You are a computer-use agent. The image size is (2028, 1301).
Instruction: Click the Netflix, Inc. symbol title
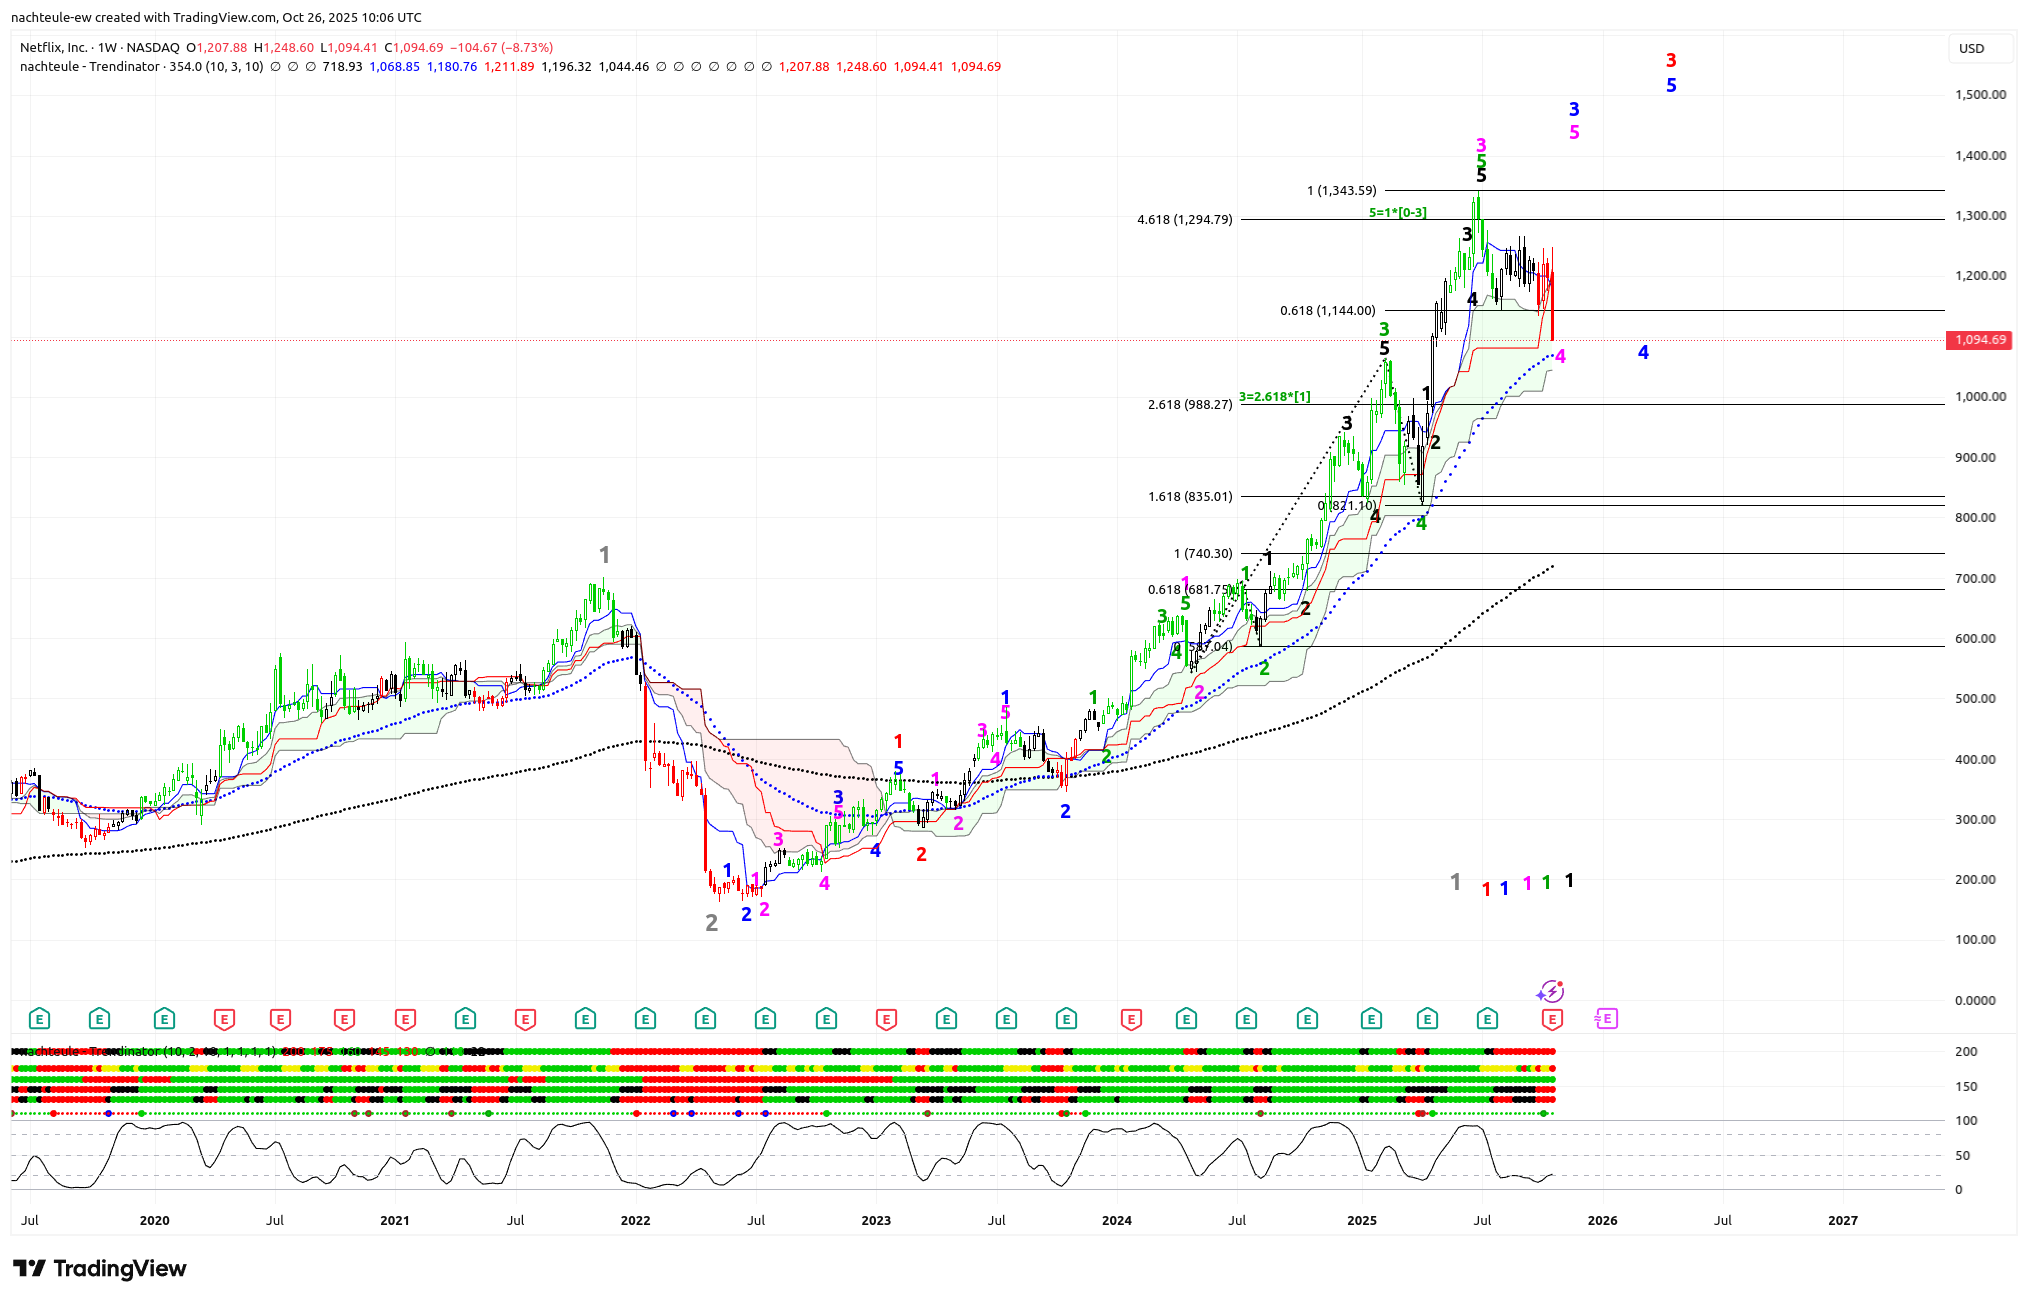click(x=55, y=47)
